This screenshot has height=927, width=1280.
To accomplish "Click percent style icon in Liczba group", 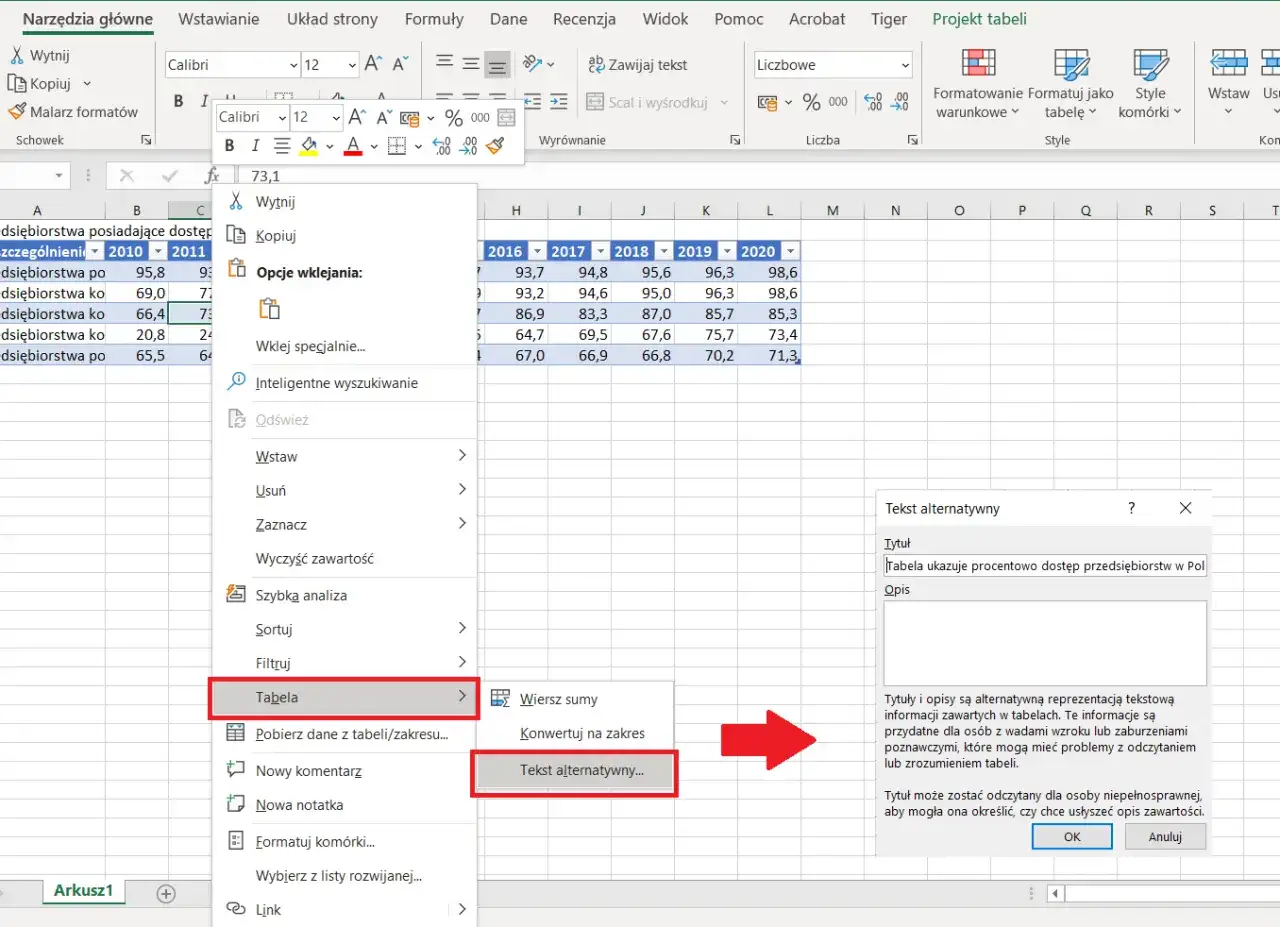I will [811, 102].
